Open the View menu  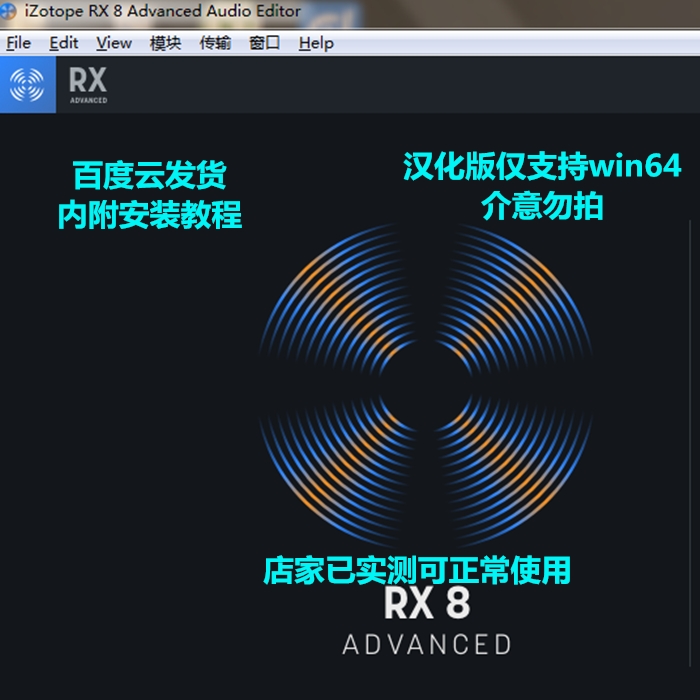pos(114,43)
